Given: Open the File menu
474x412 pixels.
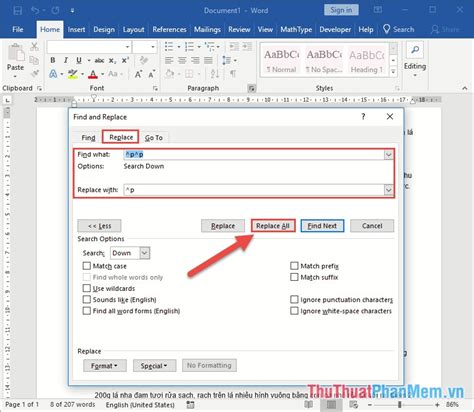Looking at the screenshot, I should point(18,30).
